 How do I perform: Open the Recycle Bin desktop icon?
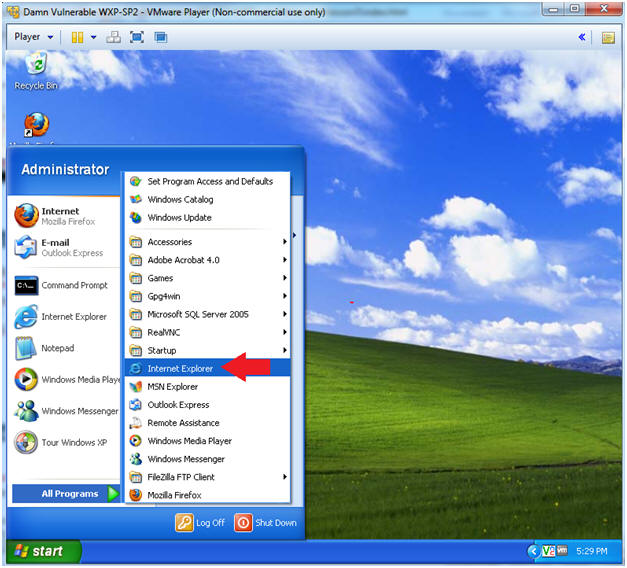point(36,71)
